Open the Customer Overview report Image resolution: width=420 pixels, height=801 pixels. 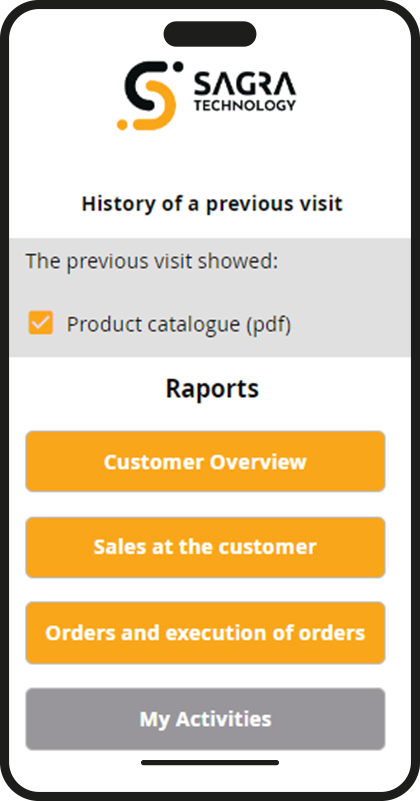[x=205, y=461]
